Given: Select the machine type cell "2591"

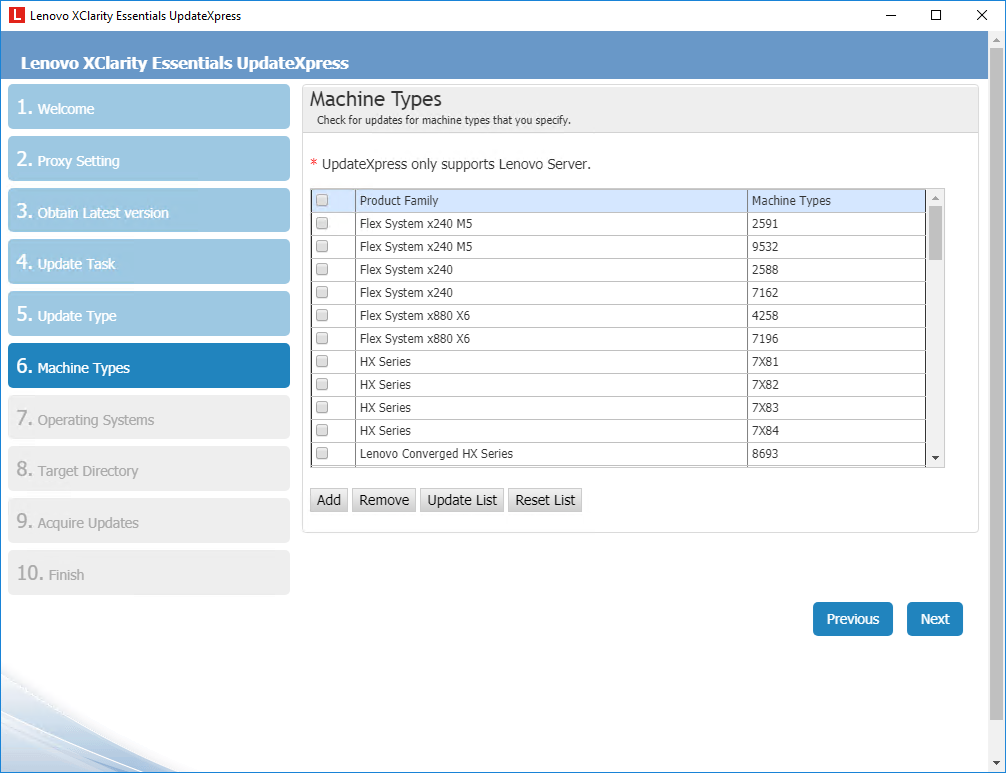Looking at the screenshot, I should [837, 224].
